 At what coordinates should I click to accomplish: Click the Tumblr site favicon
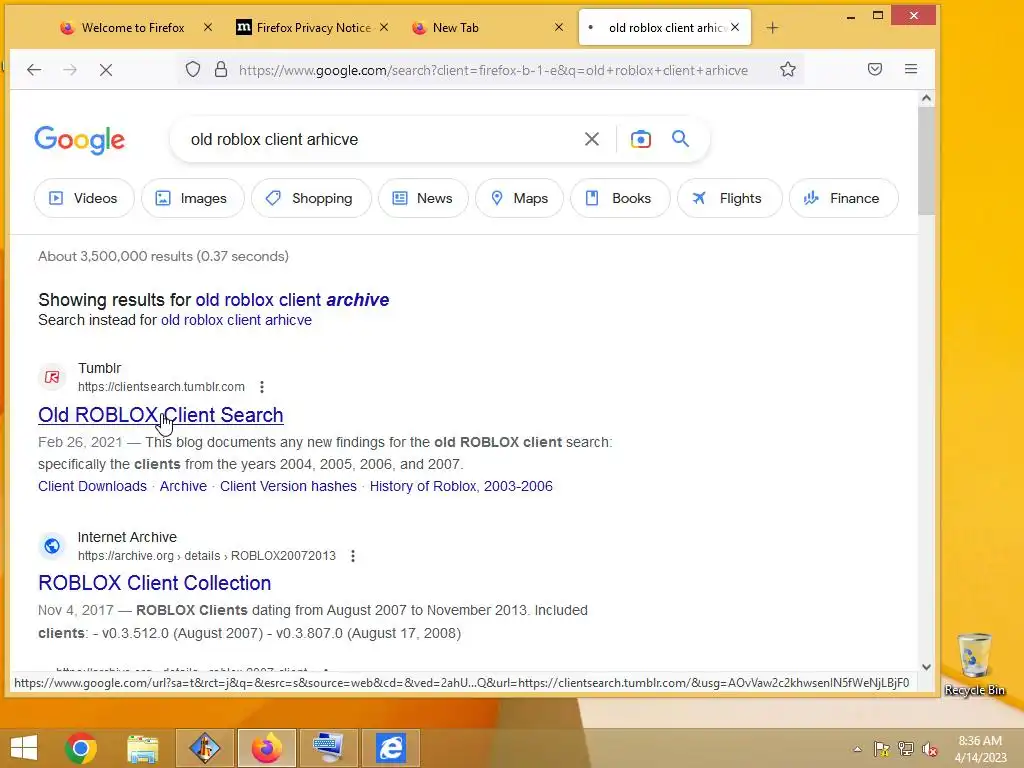tap(52, 377)
